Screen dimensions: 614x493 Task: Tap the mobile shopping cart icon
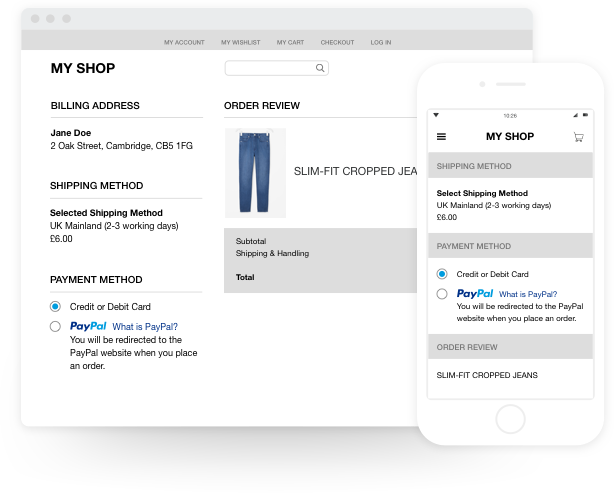click(x=578, y=137)
